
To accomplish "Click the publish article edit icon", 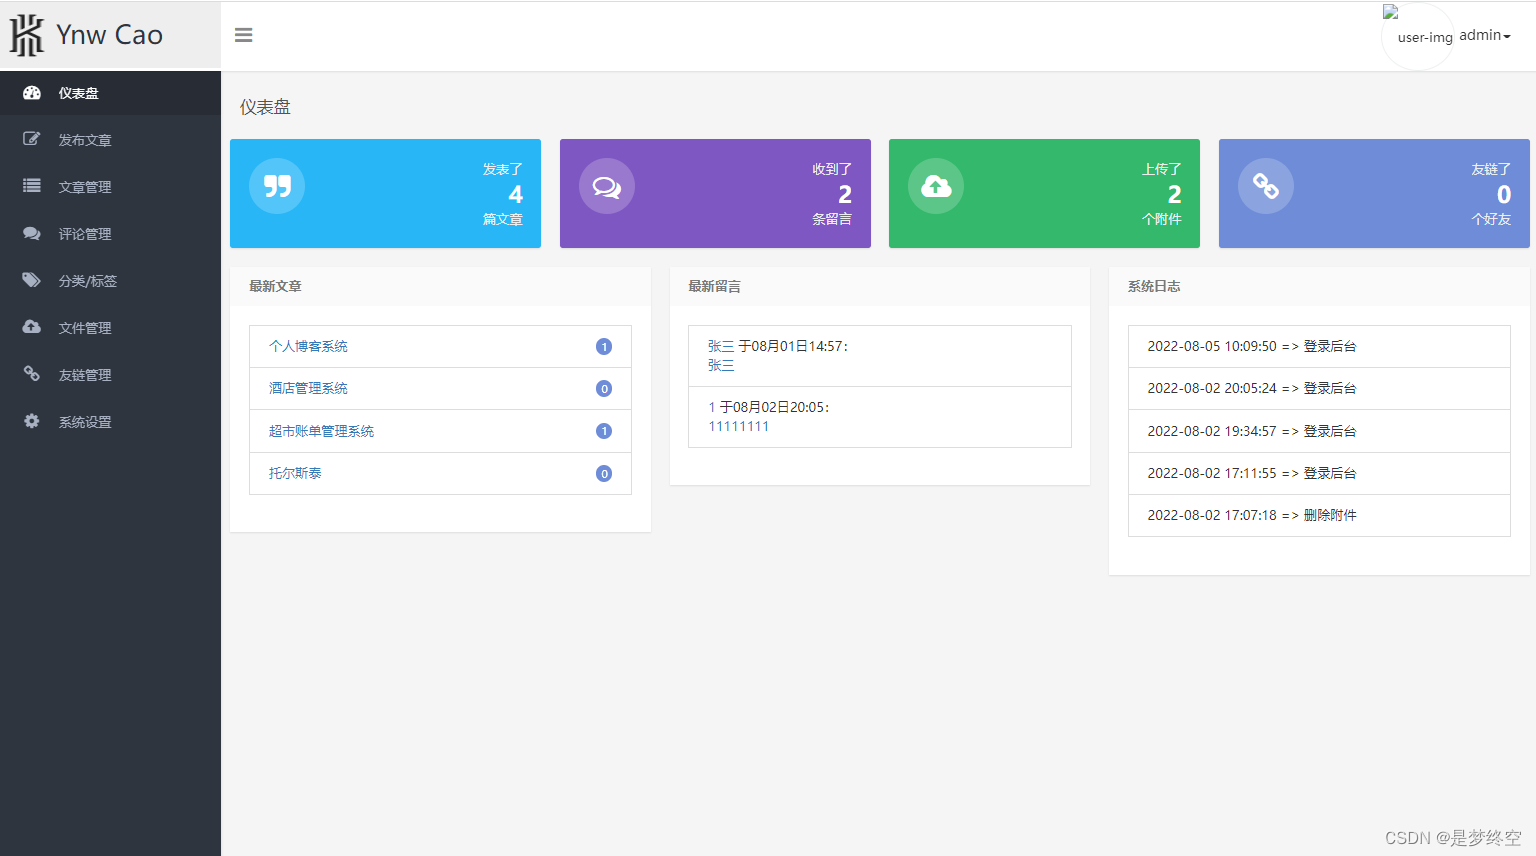I will tap(32, 139).
